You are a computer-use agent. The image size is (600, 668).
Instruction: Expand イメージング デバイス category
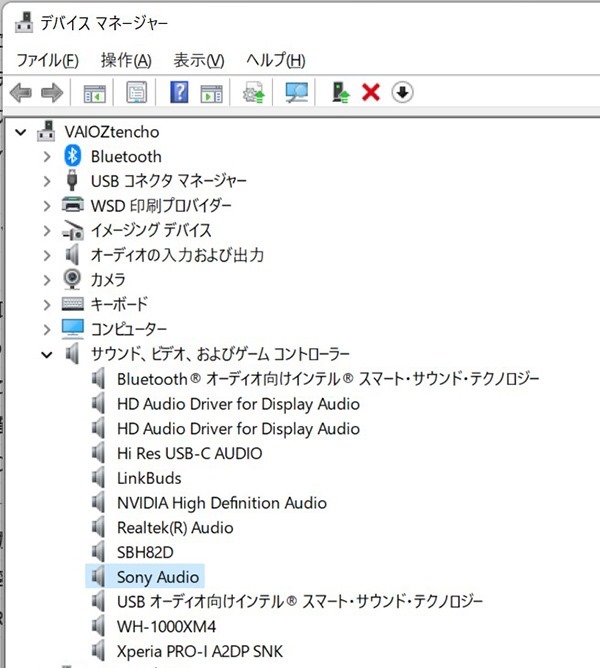pyautogui.click(x=47, y=231)
